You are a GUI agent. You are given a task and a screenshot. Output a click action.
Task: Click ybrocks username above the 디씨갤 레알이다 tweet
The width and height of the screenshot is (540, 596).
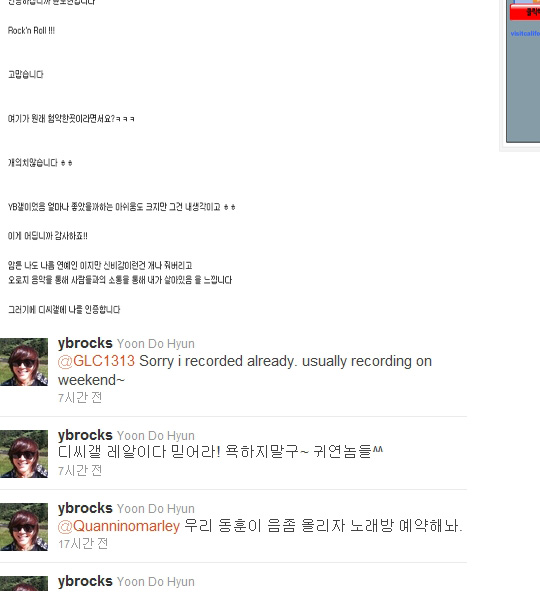pyautogui.click(x=85, y=435)
